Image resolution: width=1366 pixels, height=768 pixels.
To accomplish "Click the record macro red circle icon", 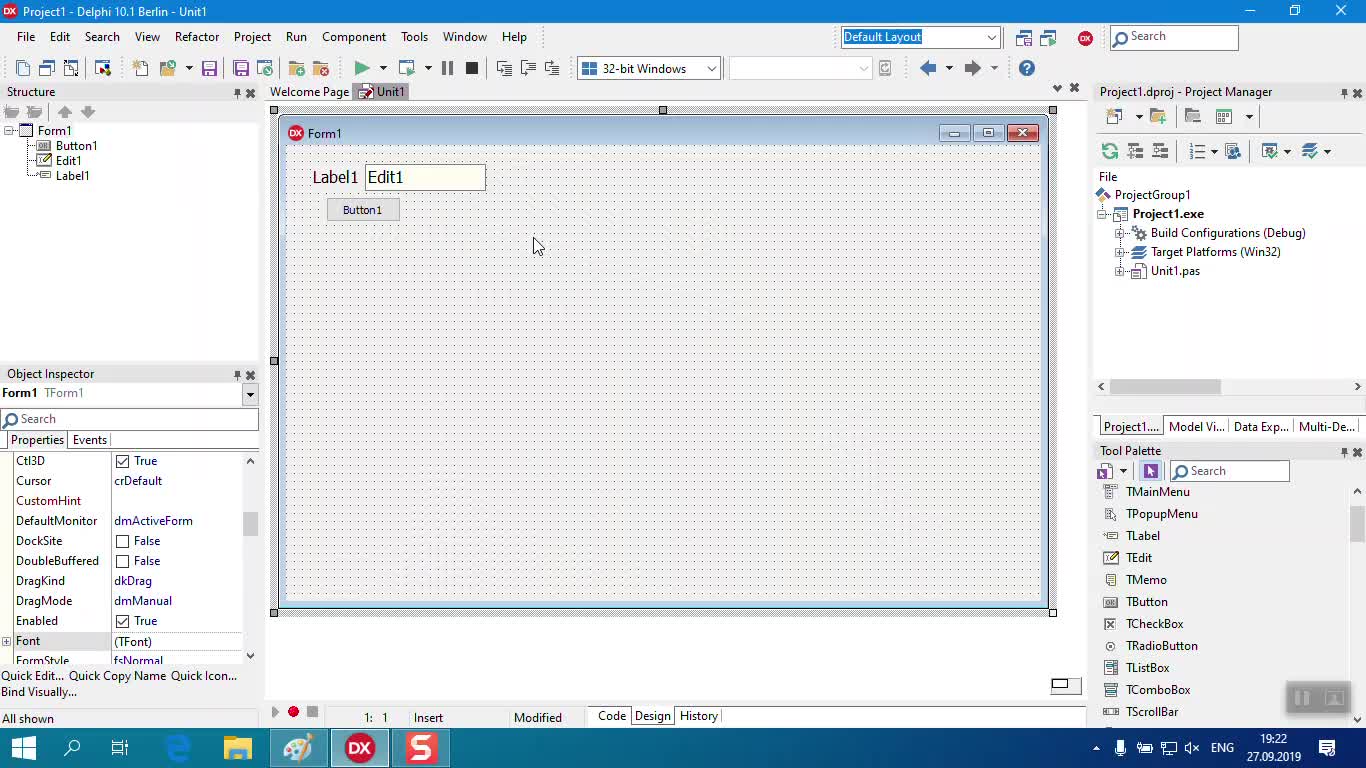I will pyautogui.click(x=293, y=712).
